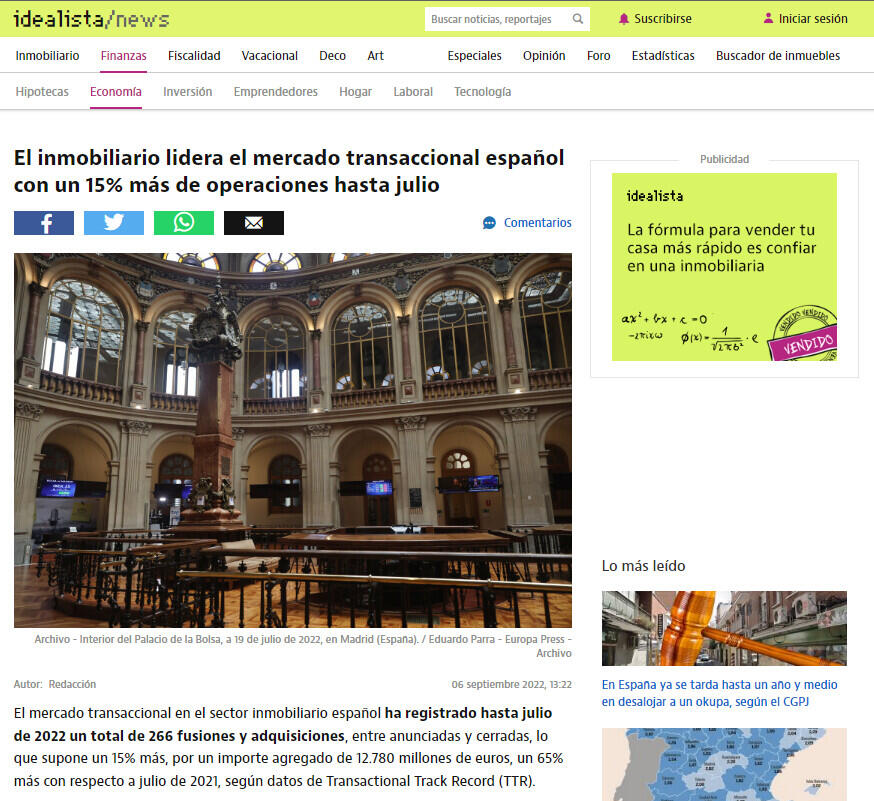Click the Iniciar sesión user icon
The width and height of the screenshot is (874, 801).
(x=768, y=19)
